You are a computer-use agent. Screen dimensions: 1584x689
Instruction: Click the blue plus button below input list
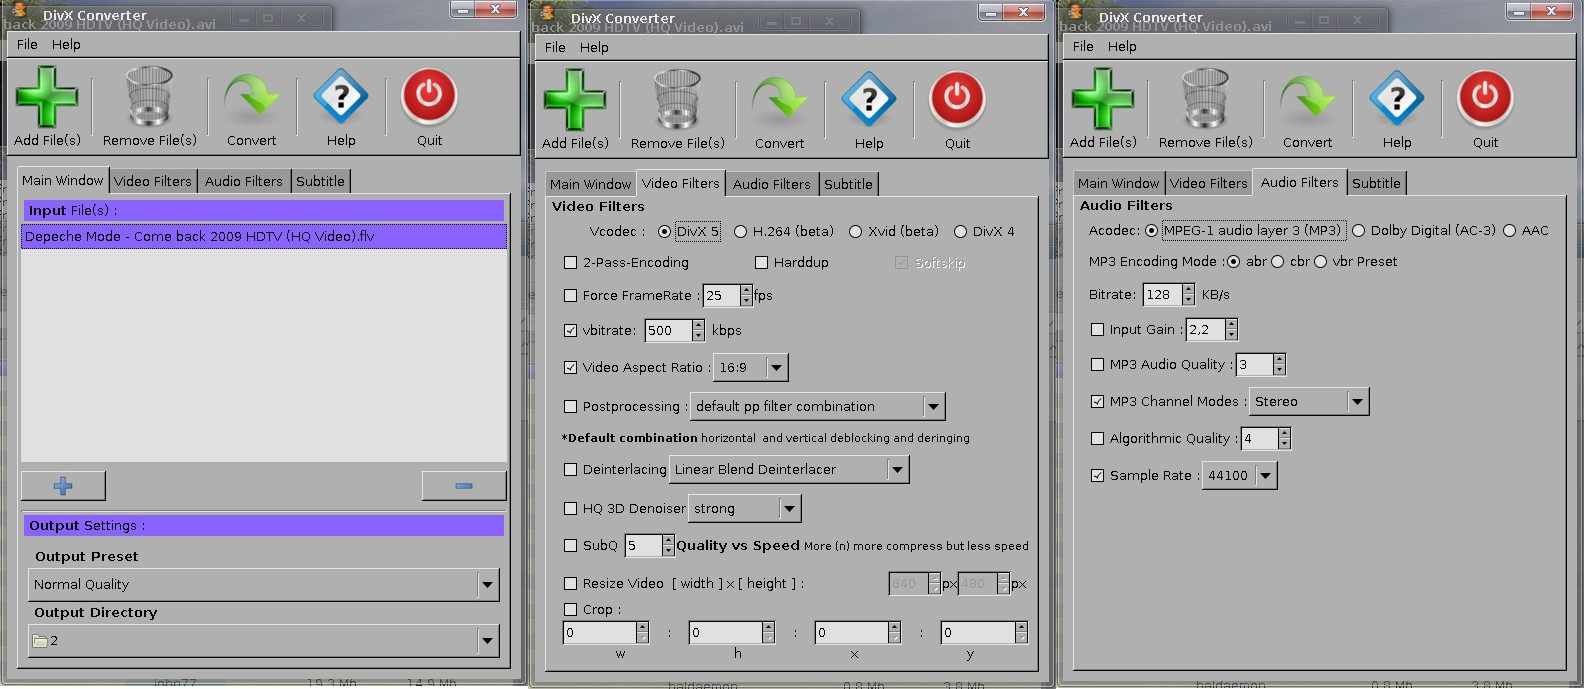(63, 486)
